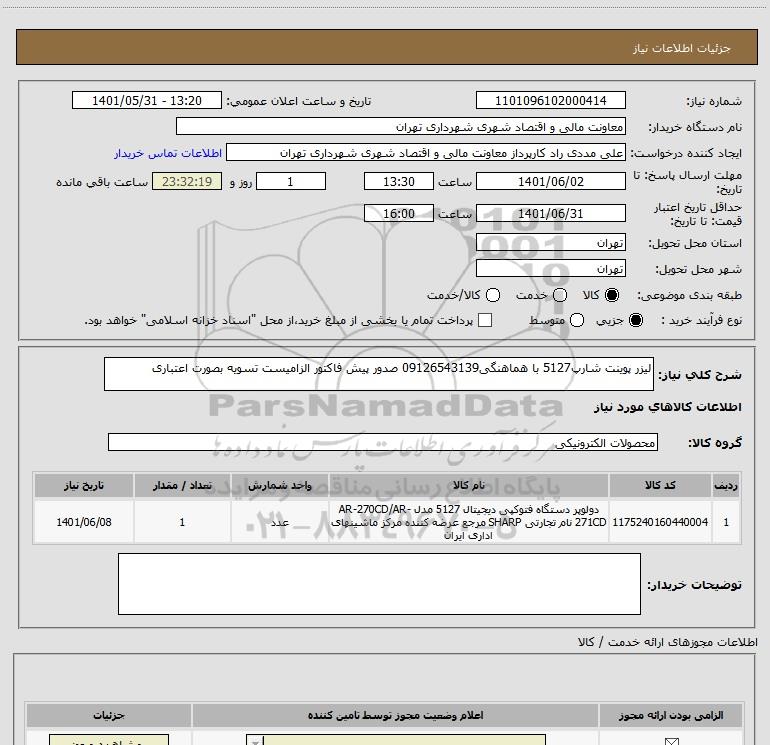Click the ردیف column header
The width and height of the screenshot is (770, 745).
726,485
